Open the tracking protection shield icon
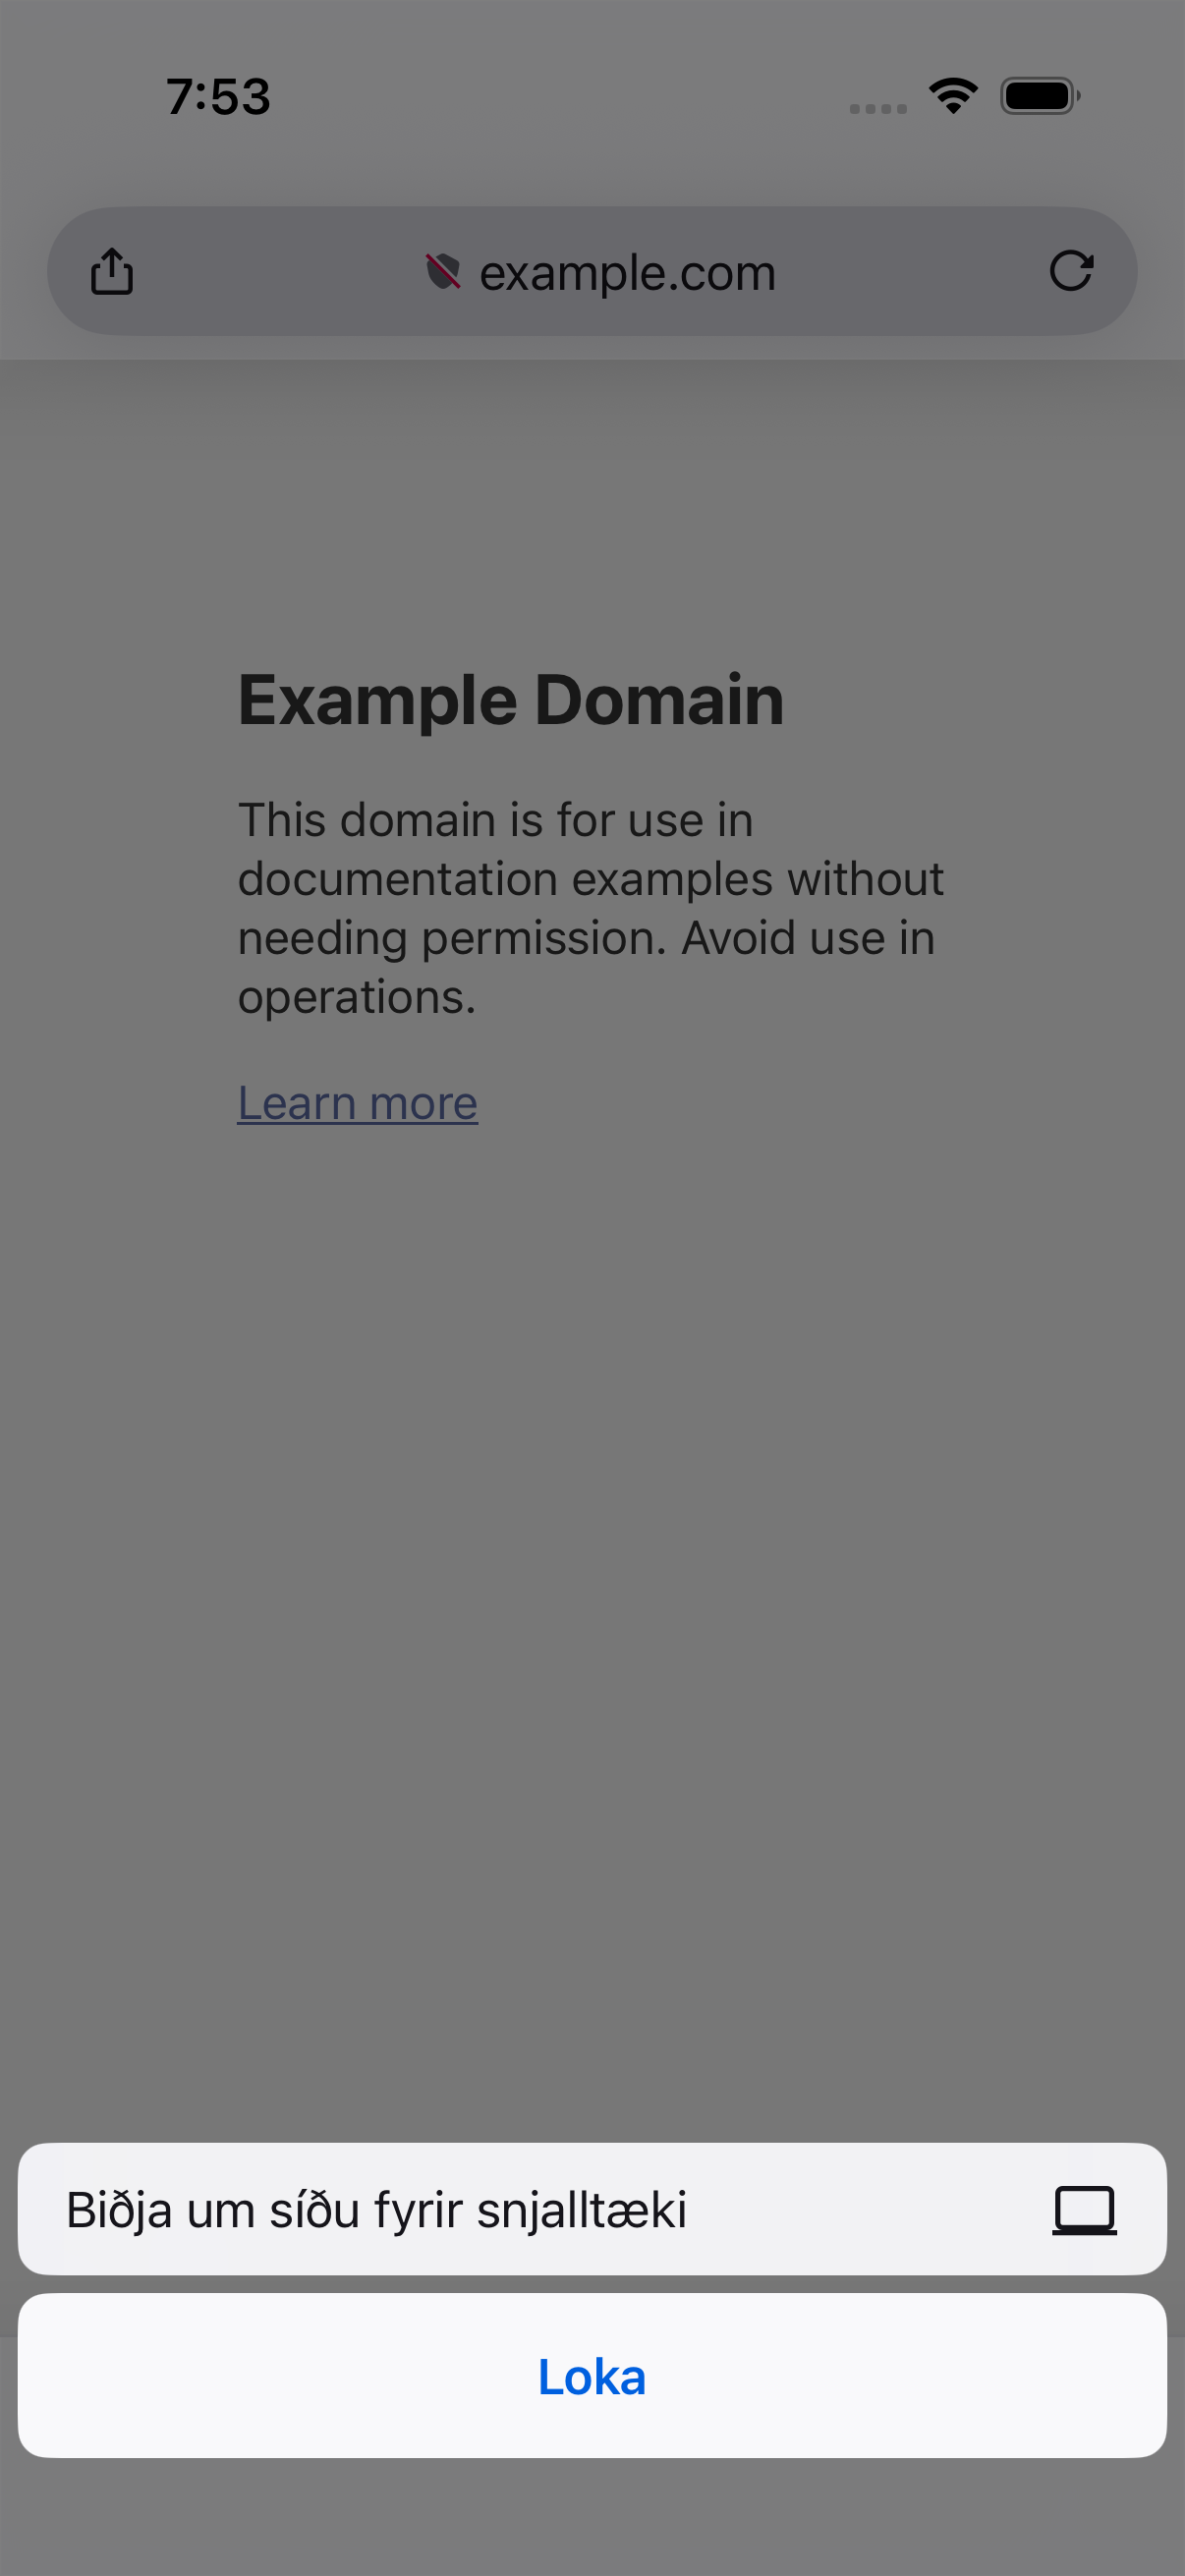The height and width of the screenshot is (2576, 1185). (443, 271)
